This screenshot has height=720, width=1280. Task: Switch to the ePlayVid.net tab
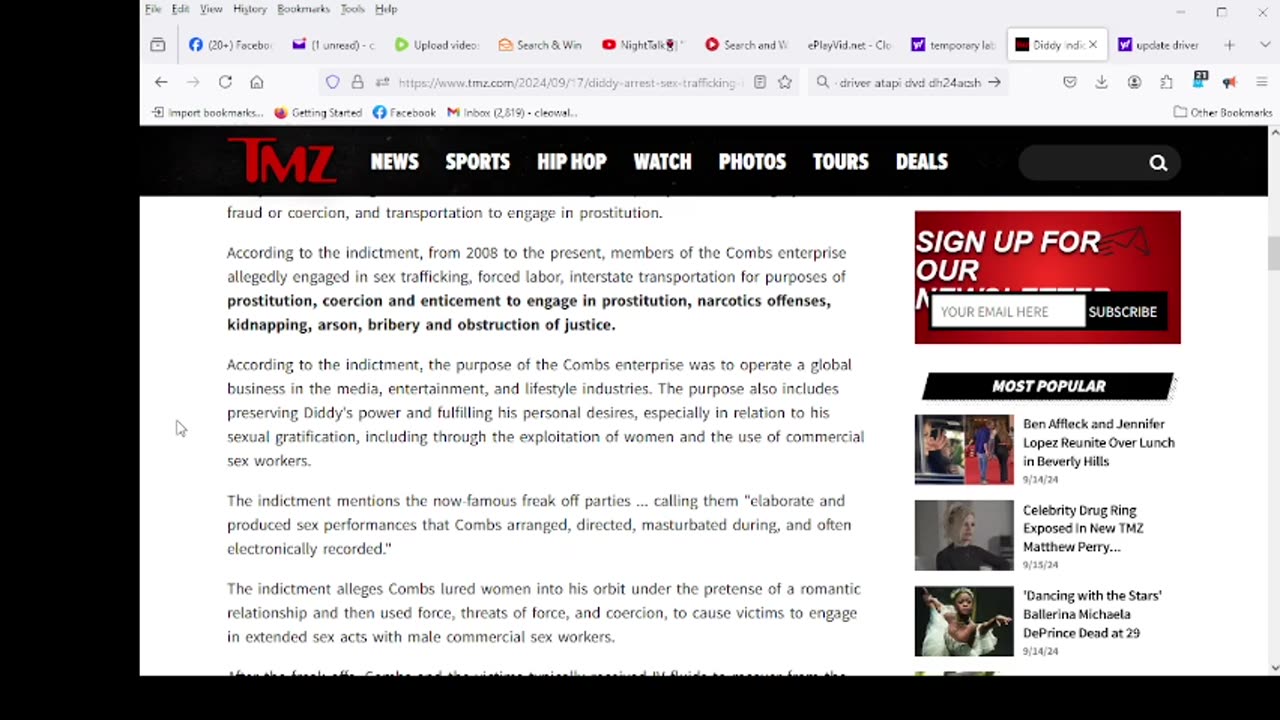(x=849, y=45)
